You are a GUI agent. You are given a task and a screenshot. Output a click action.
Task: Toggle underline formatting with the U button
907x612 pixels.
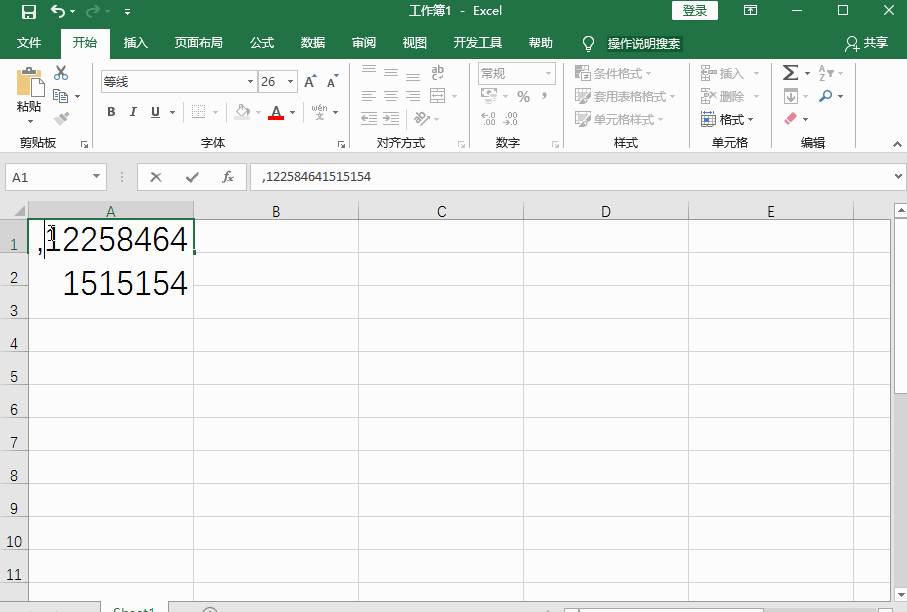click(155, 111)
